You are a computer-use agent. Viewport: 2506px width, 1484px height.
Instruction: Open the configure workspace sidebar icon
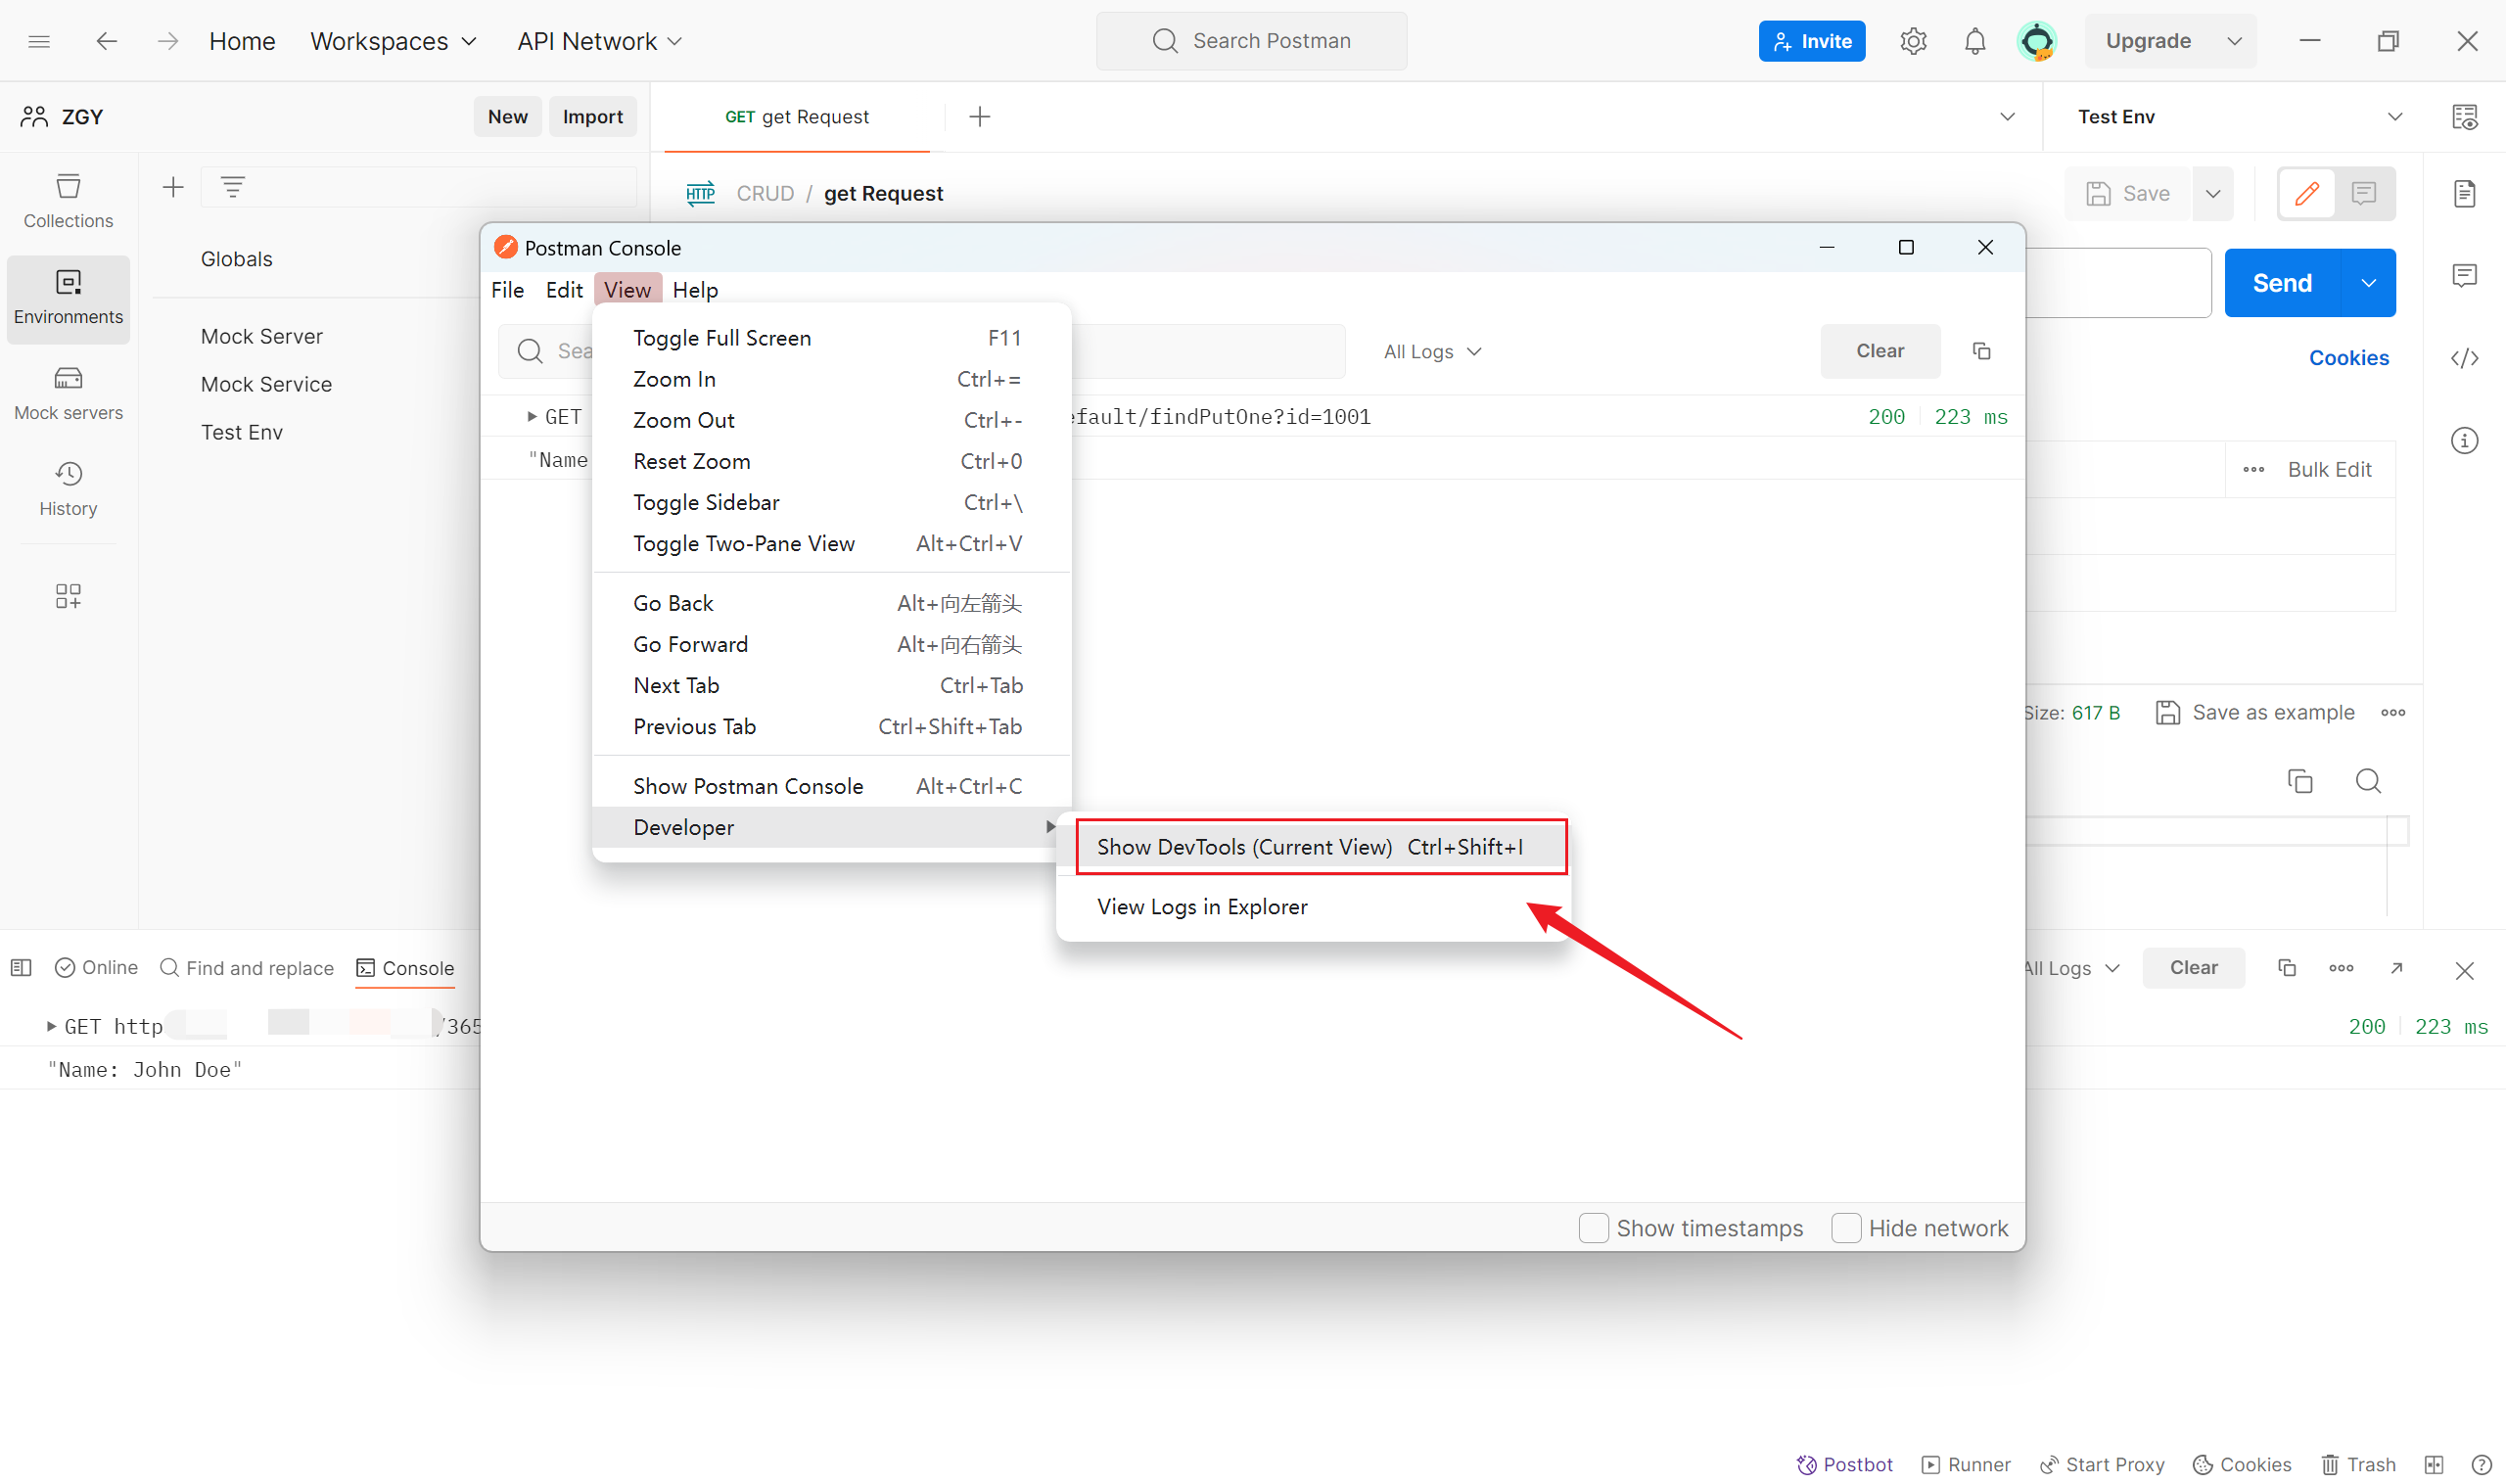[68, 596]
